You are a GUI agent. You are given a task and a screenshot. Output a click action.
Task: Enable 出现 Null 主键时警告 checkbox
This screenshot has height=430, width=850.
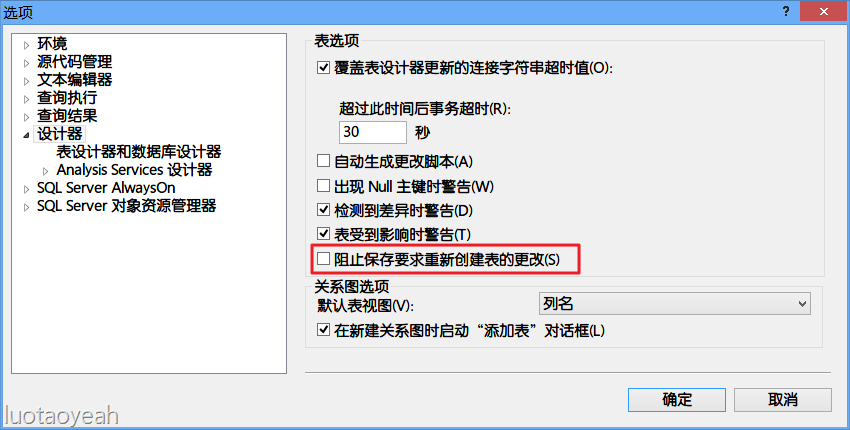tap(323, 185)
